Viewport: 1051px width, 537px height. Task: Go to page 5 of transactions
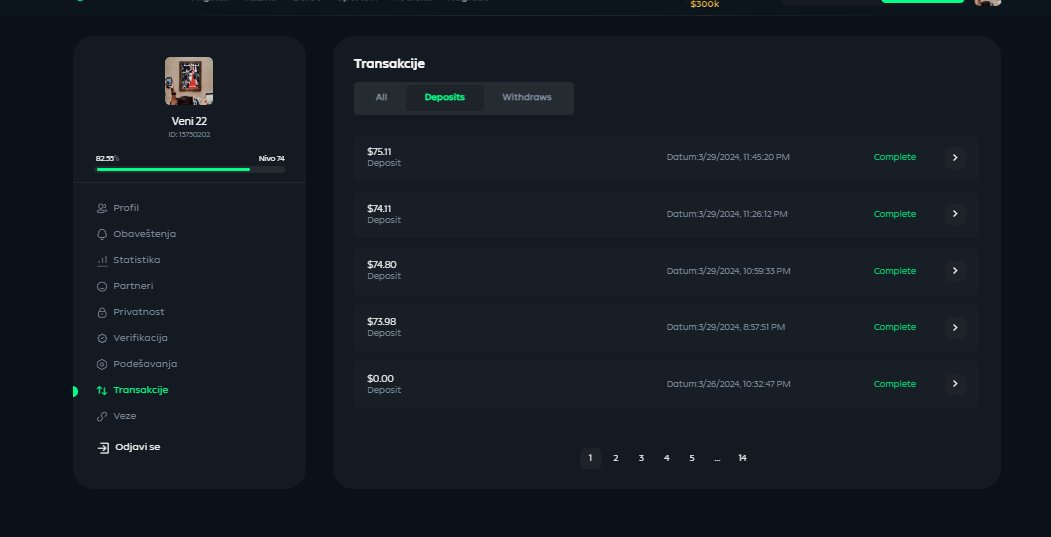click(692, 459)
